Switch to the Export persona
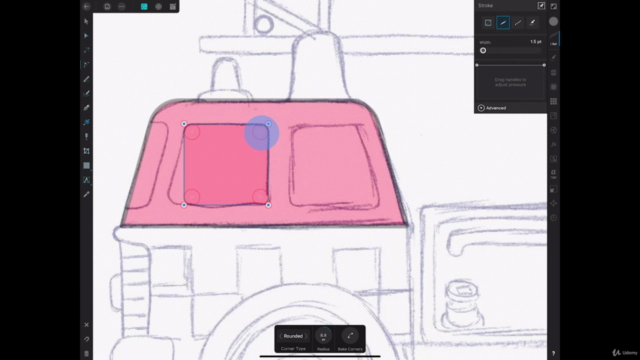 [173, 7]
